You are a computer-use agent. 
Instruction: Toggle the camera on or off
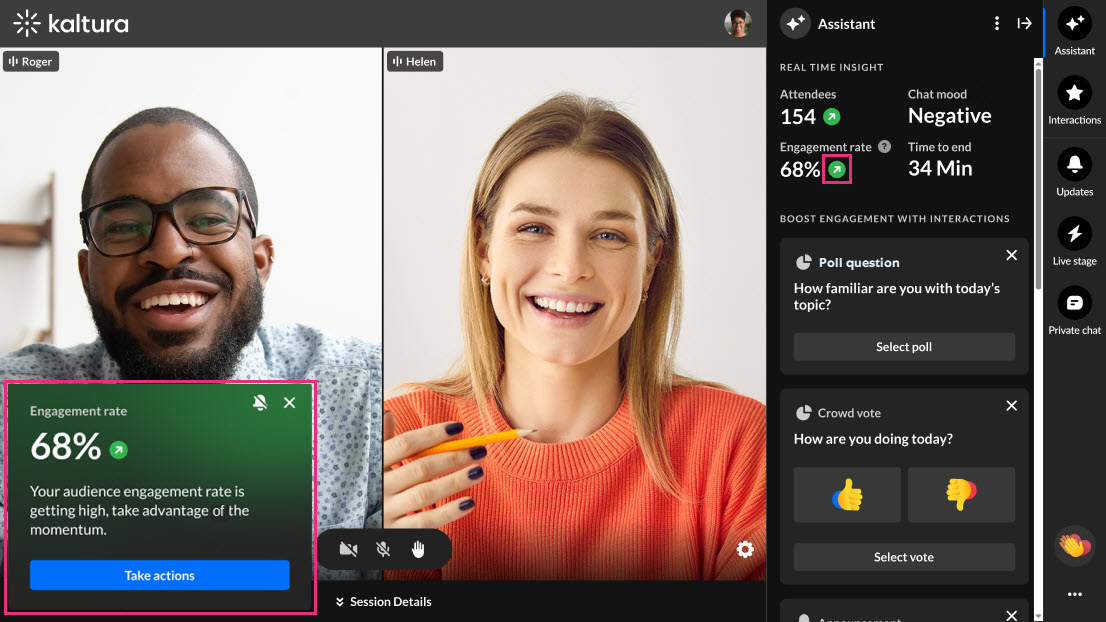[348, 549]
